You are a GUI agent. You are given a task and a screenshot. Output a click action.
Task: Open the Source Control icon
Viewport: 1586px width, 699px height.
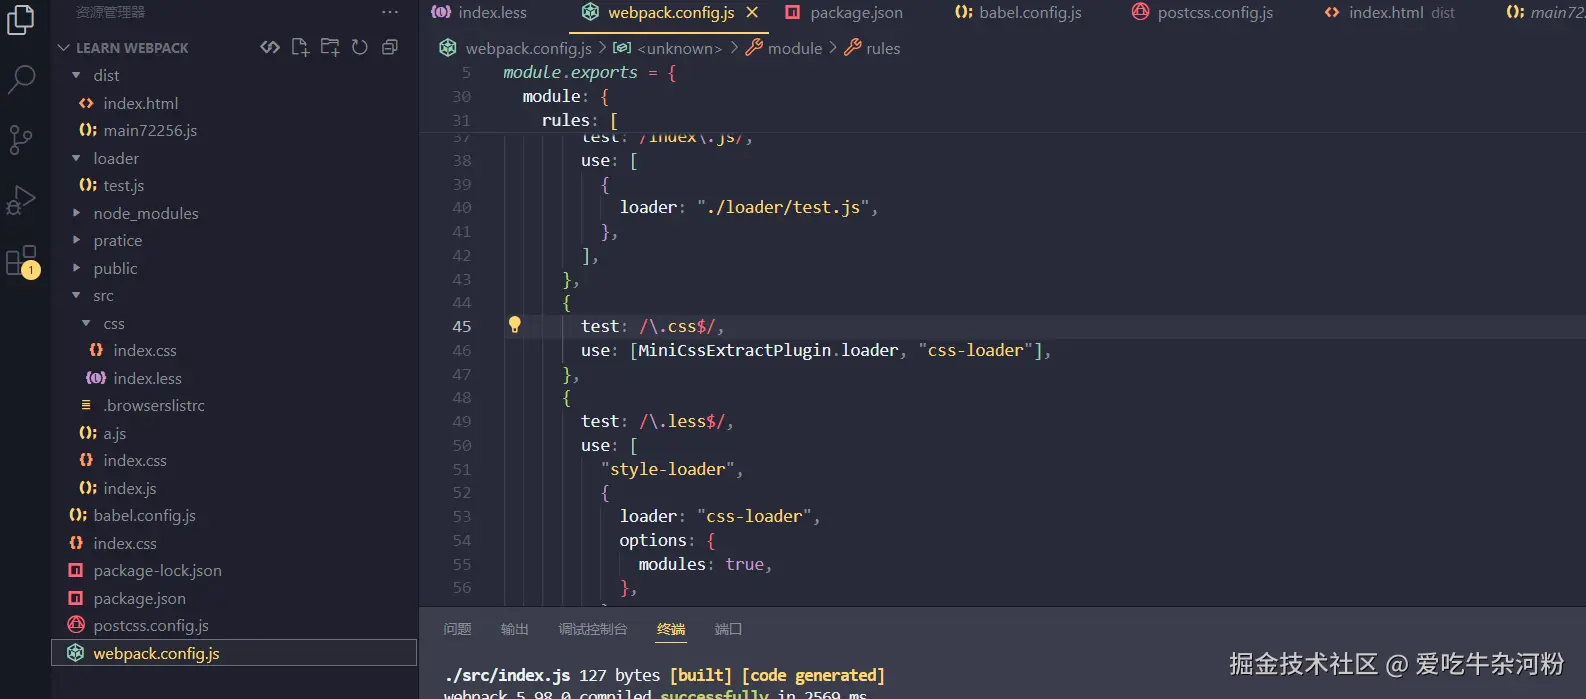(21, 139)
